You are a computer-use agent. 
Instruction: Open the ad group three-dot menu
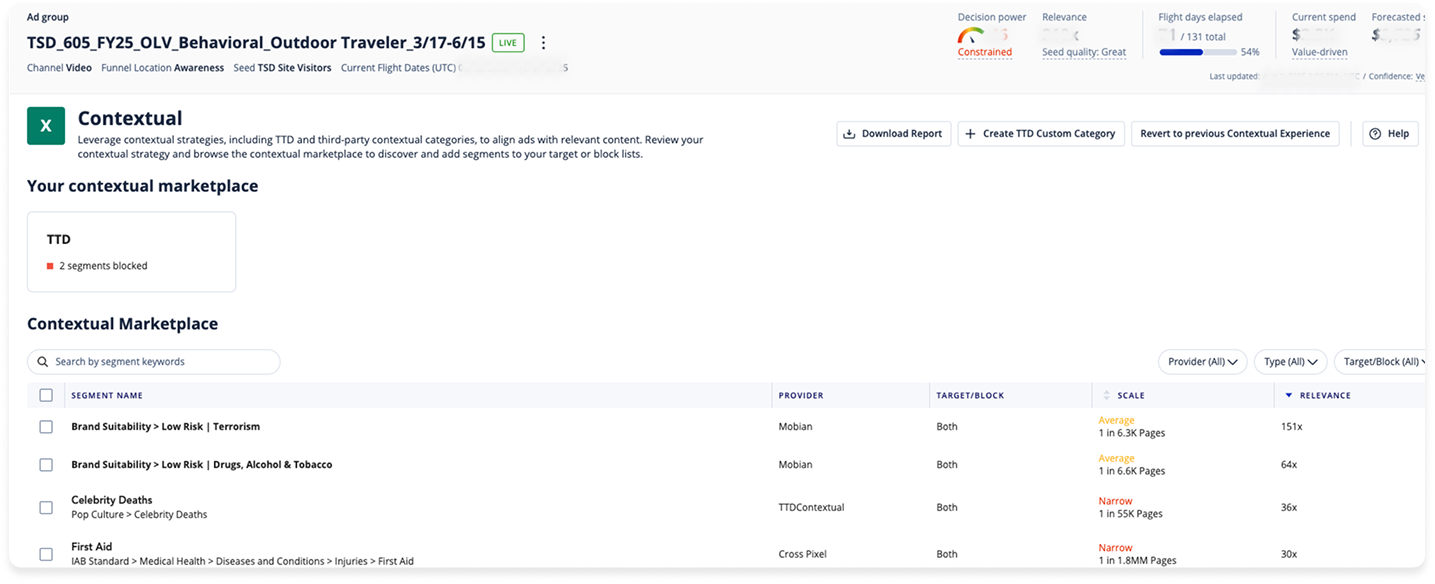543,42
